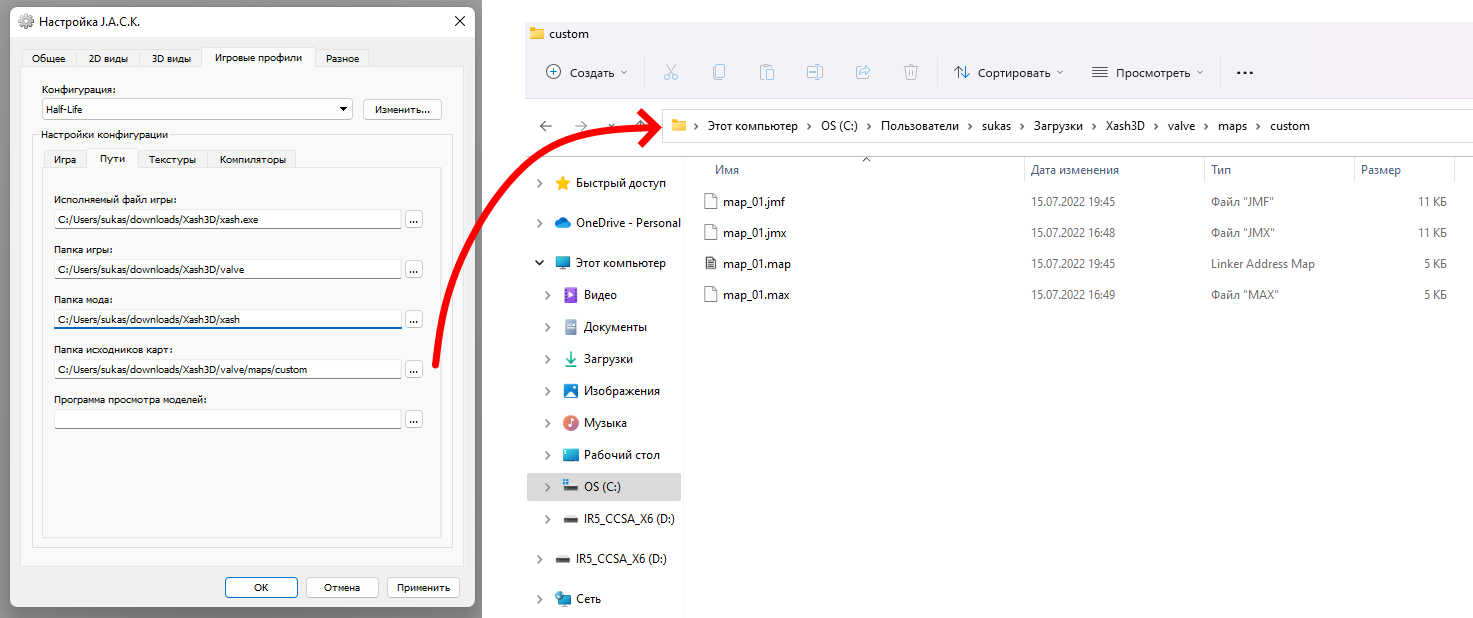Click the Rename icon in Explorer toolbar
The width and height of the screenshot is (1473, 618).
815,72
